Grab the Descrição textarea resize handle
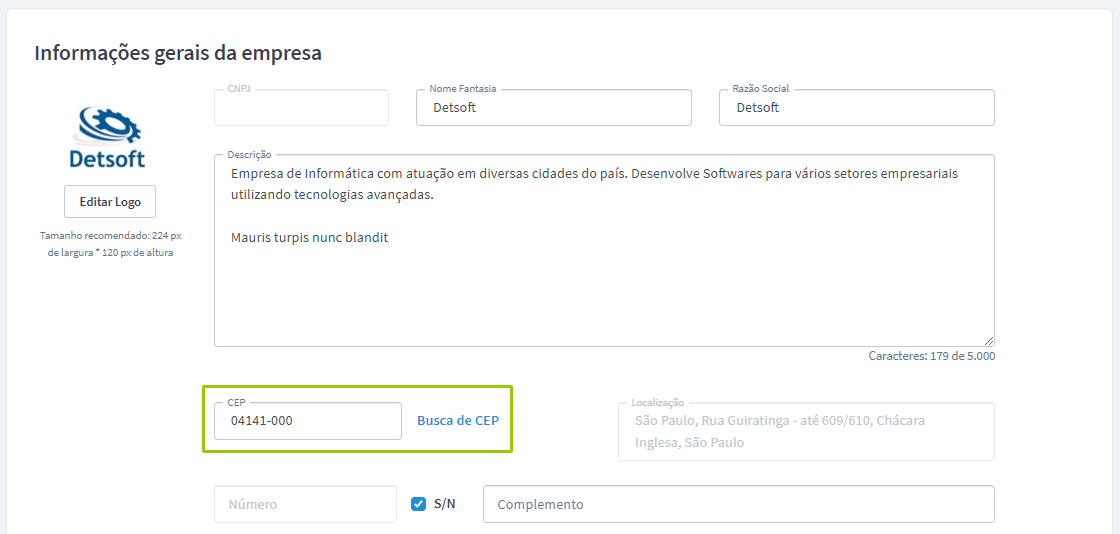 click(988, 340)
